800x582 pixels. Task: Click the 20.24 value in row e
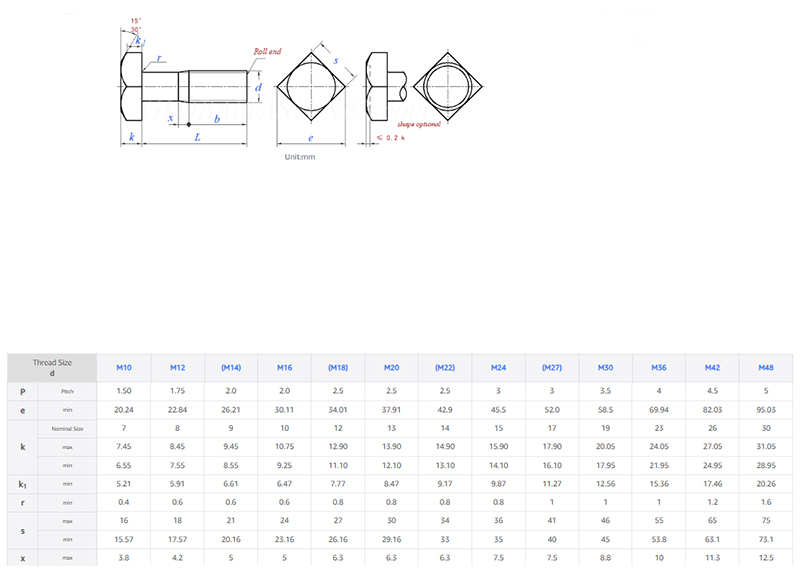[124, 410]
